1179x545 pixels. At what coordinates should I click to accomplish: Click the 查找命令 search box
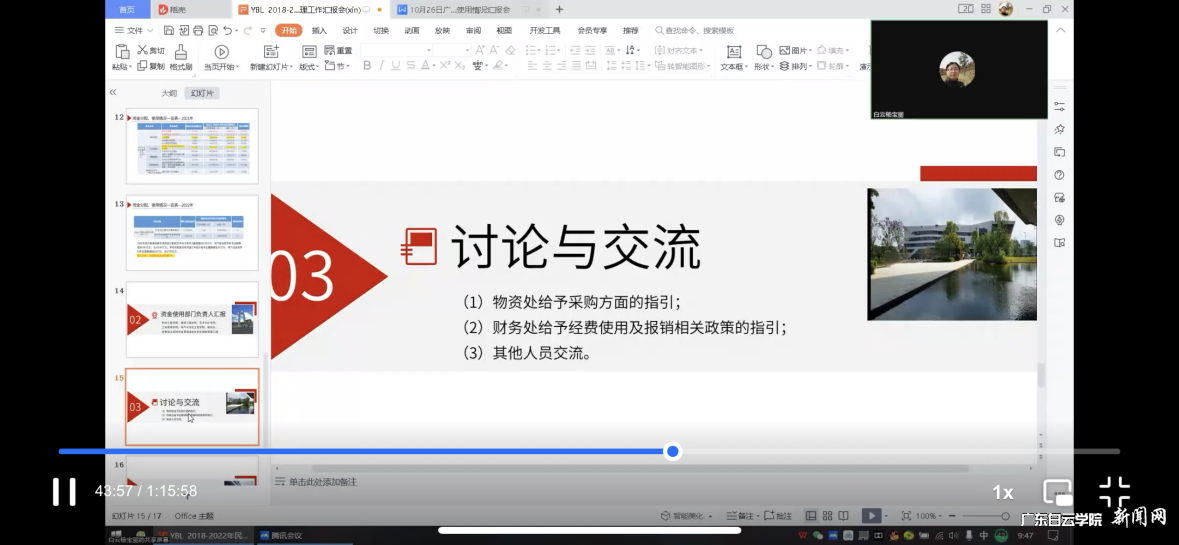click(x=694, y=31)
